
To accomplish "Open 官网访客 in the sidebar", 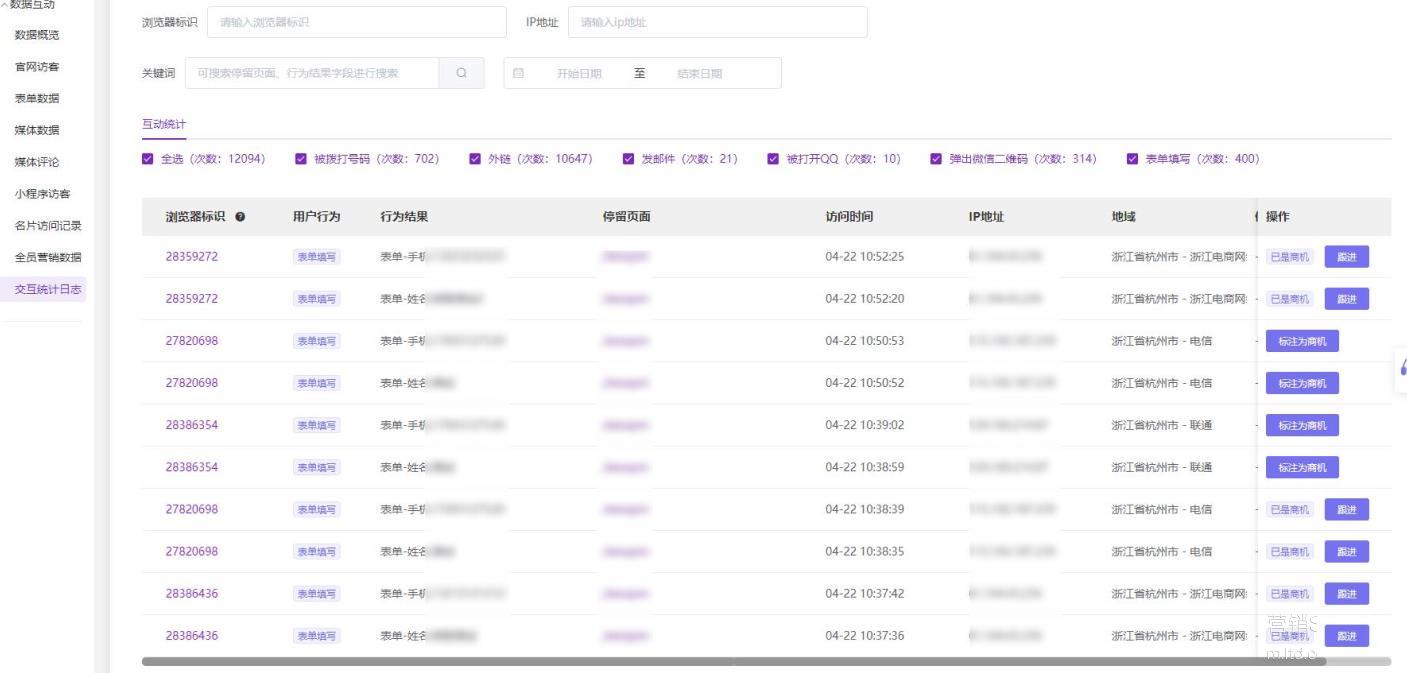I will [37, 67].
